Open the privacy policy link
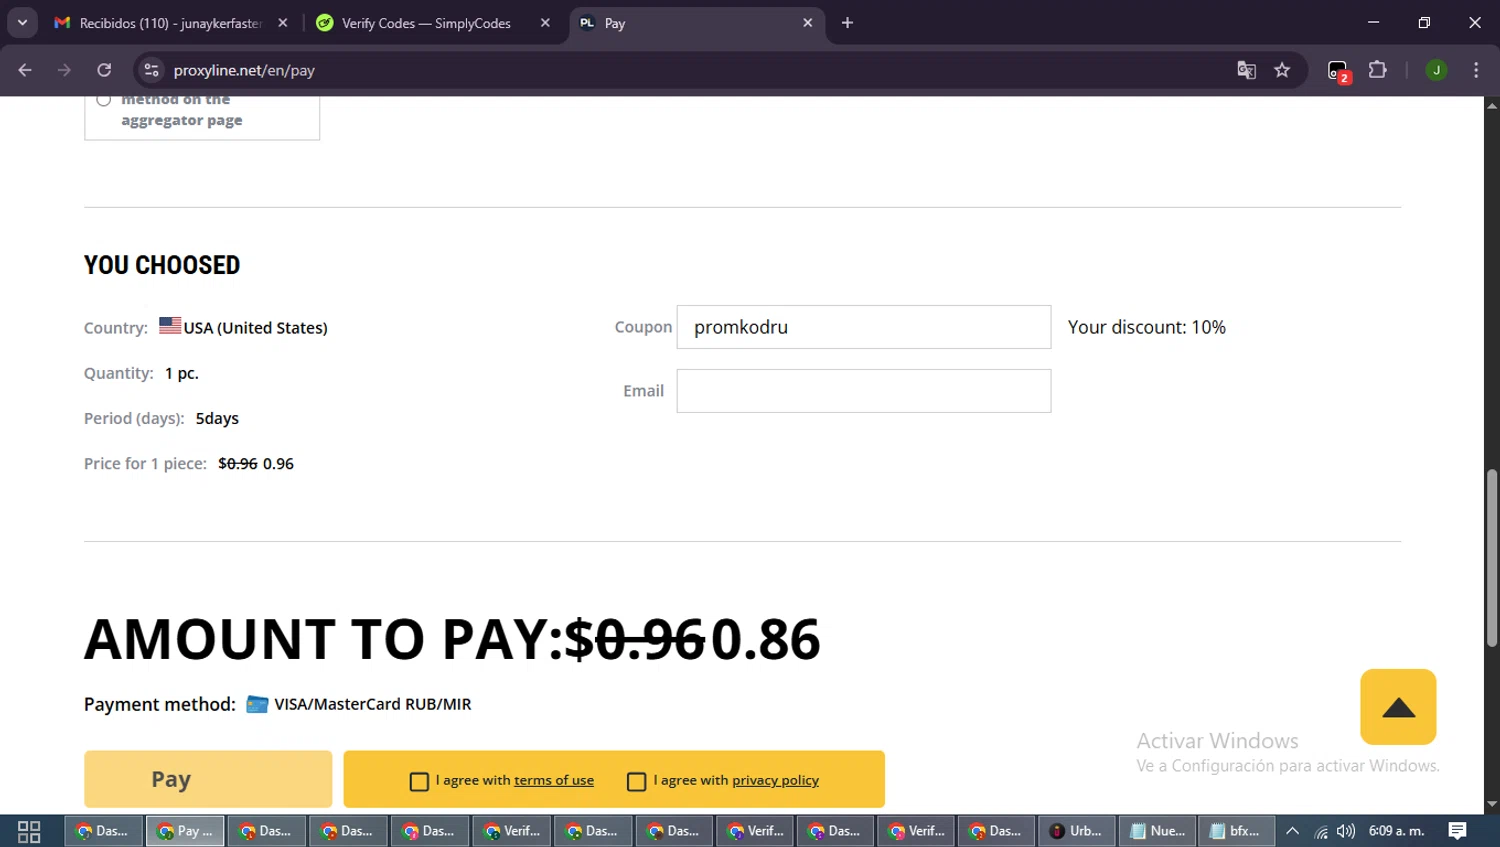Screen dimensions: 1500x847 click(775, 780)
